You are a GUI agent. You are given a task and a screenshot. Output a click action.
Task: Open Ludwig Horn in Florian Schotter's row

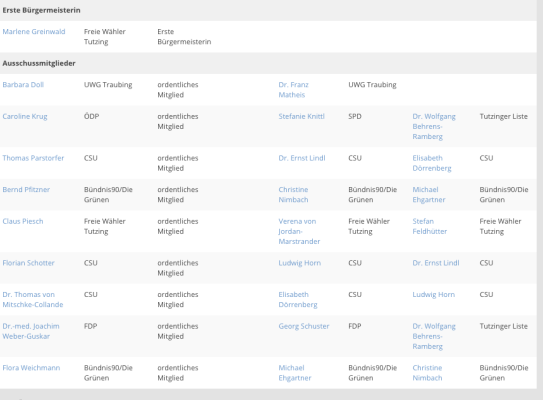300,263
